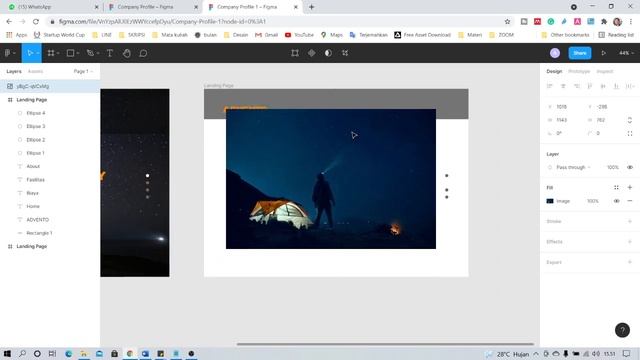Switch to the Layers tab
This screenshot has width=640, height=360.
click(14, 71)
